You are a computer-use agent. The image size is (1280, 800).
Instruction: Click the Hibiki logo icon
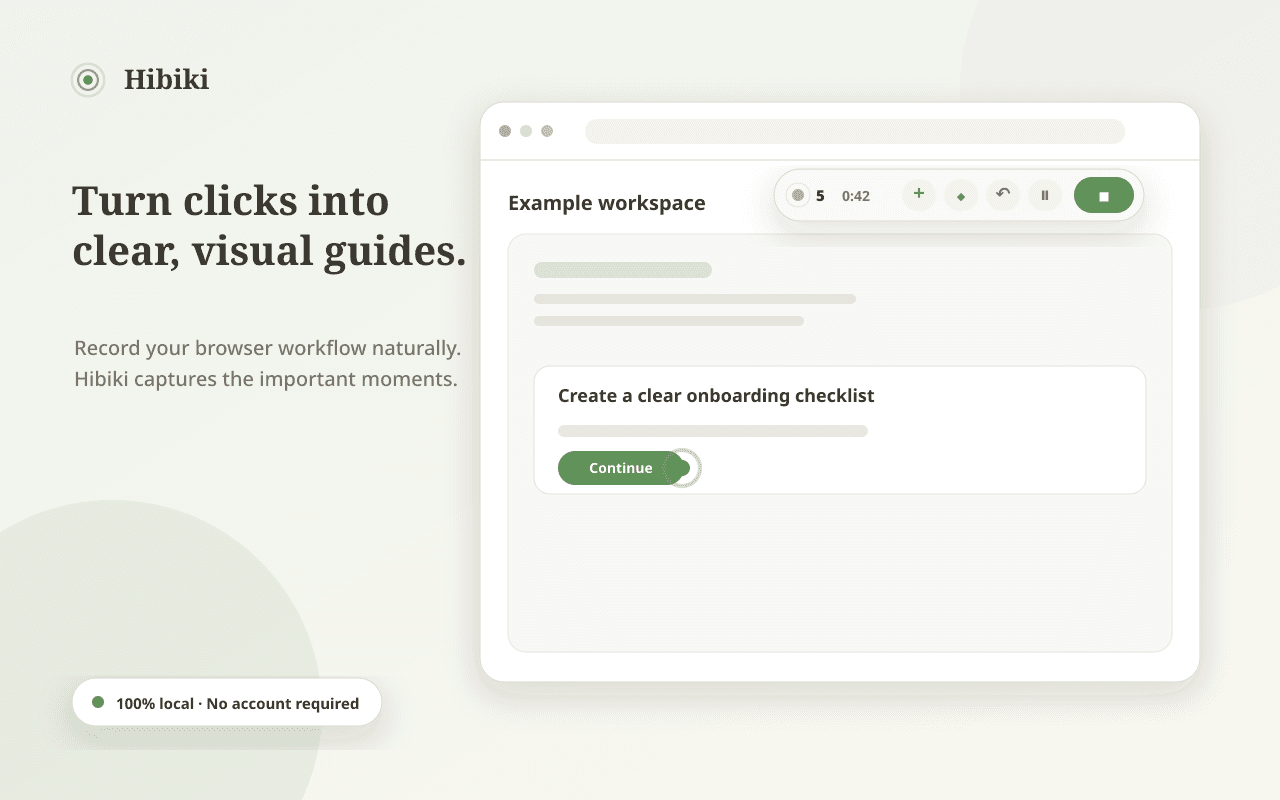point(88,80)
